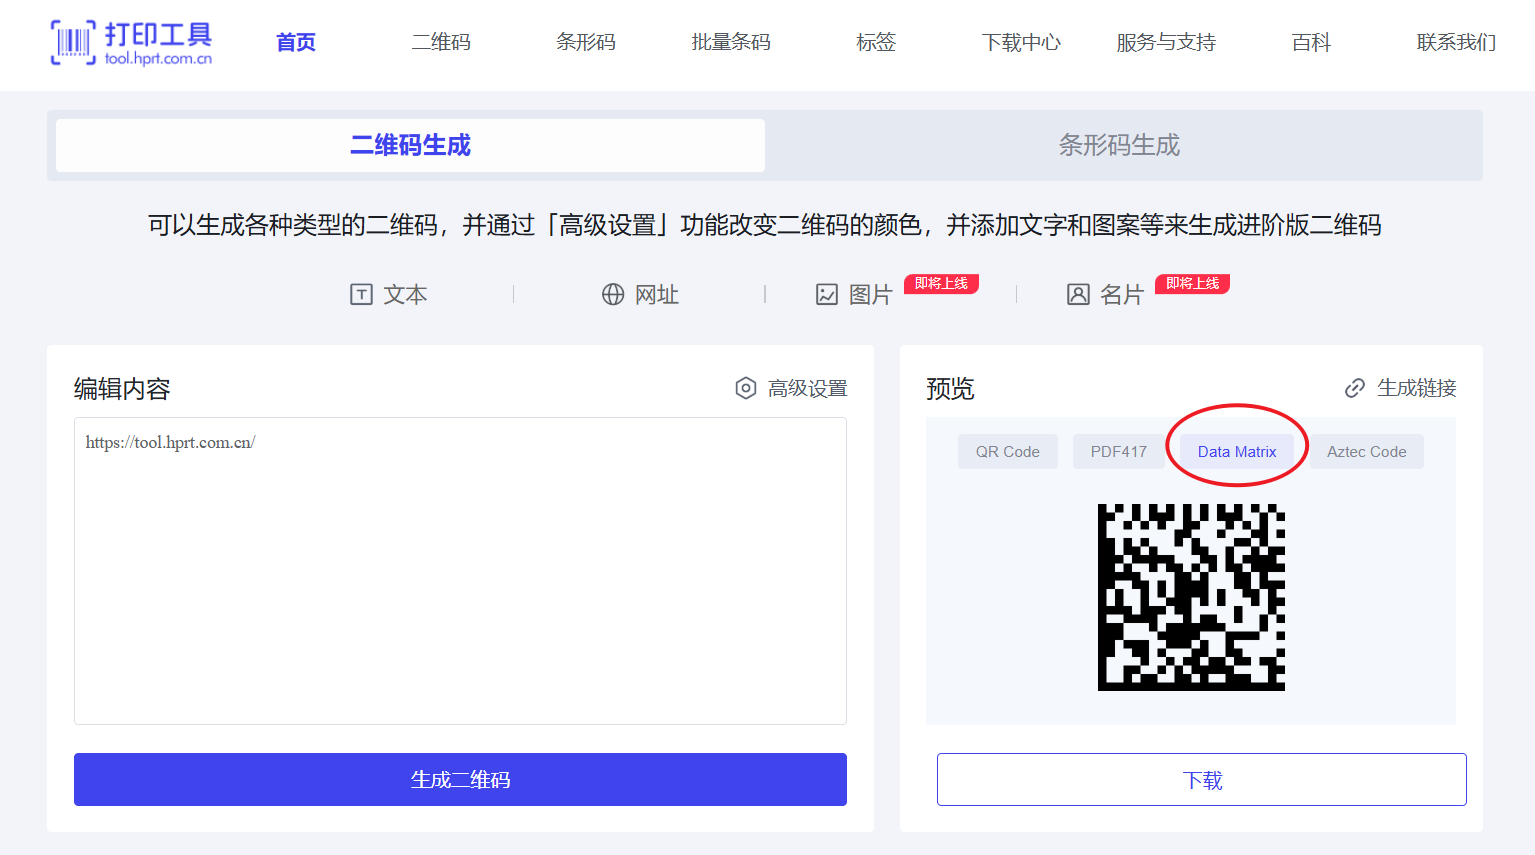The image size is (1535, 855).
Task: Select the Aztec Code format tab
Action: point(1367,452)
